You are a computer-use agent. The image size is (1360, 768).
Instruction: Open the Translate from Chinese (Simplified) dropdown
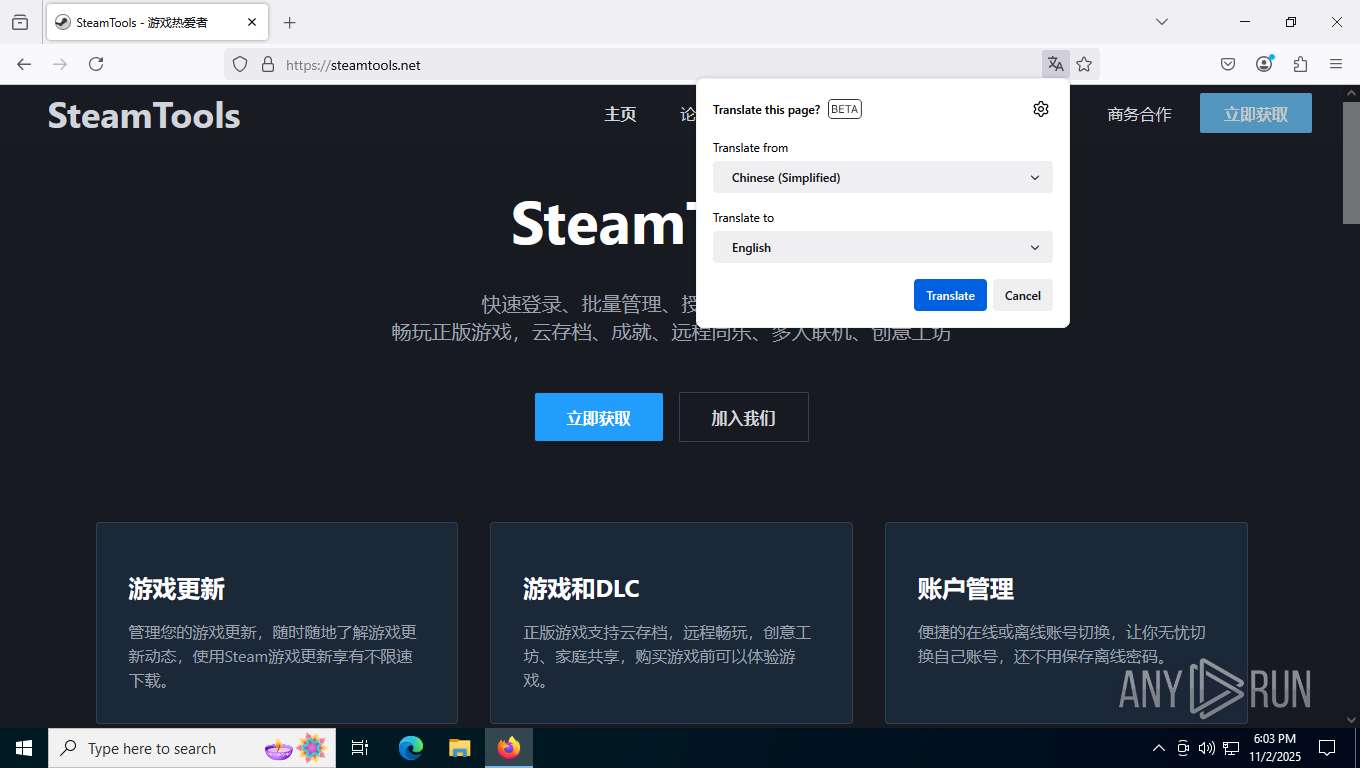[x=883, y=177]
